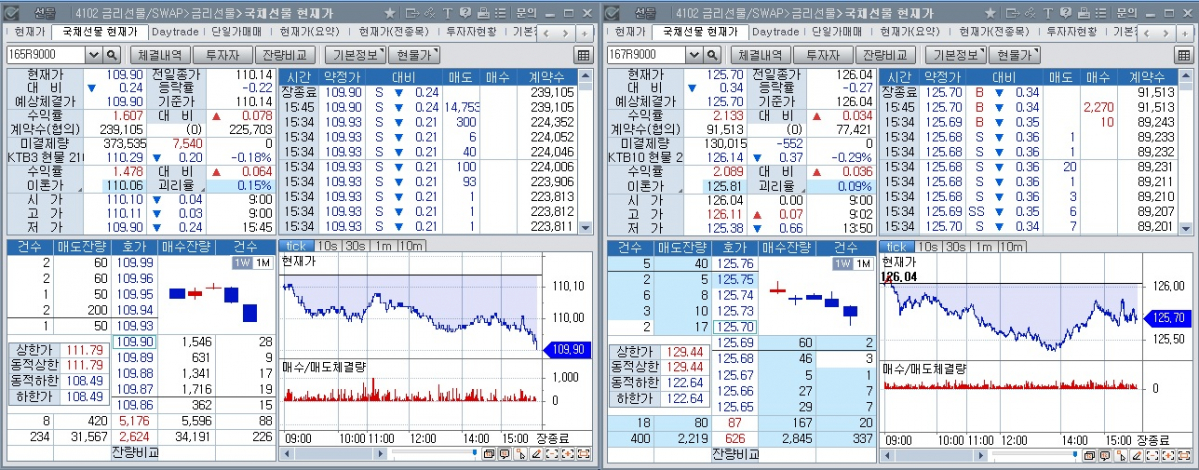Click the text font T icon in right window

point(1047,13)
